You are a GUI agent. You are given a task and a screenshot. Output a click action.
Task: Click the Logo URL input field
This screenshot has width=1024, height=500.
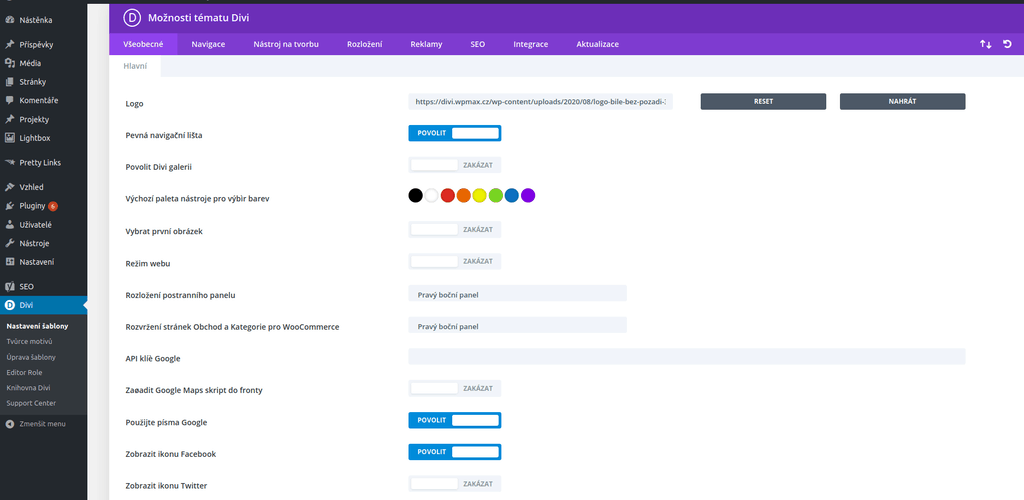point(540,102)
